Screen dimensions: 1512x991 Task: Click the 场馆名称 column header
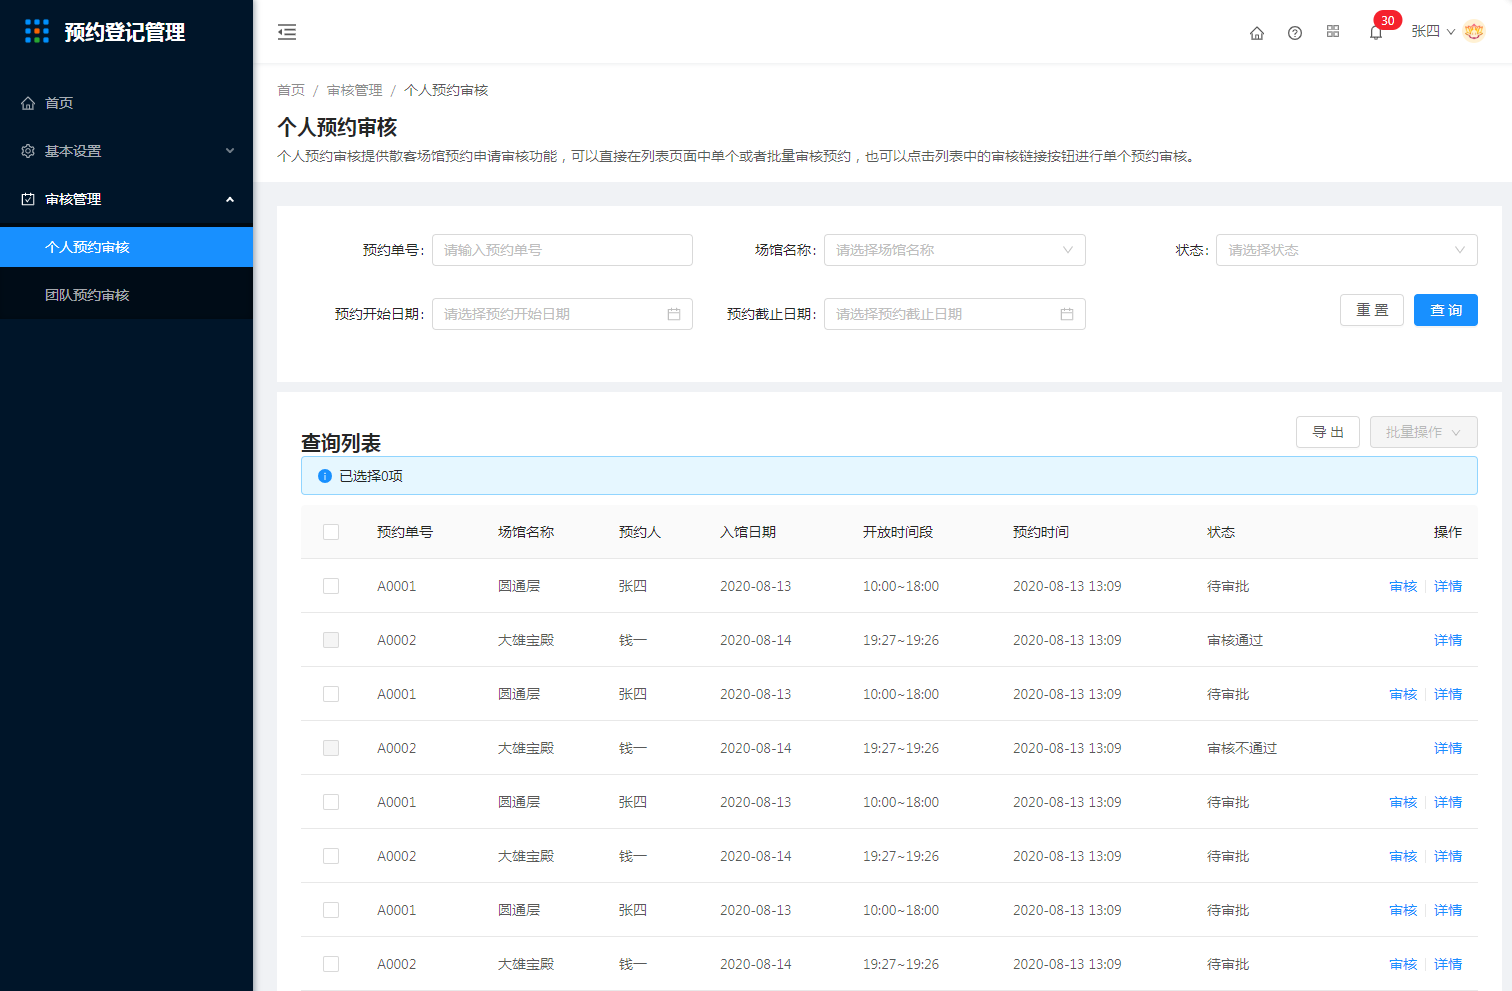(x=526, y=532)
